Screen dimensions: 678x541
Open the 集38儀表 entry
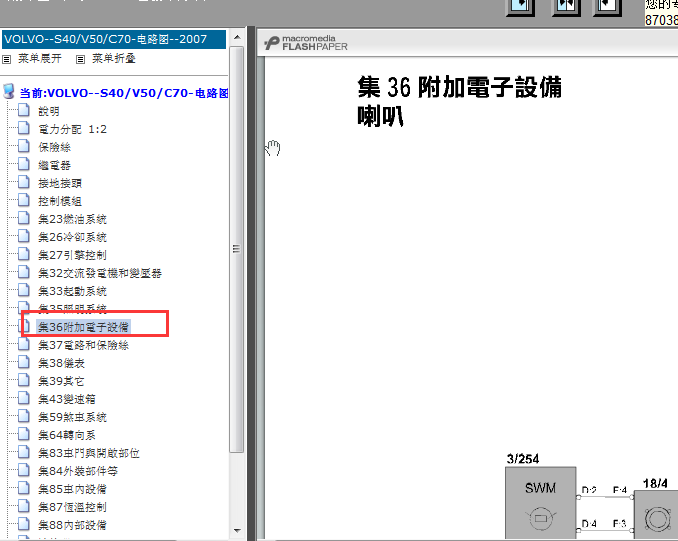(61, 363)
